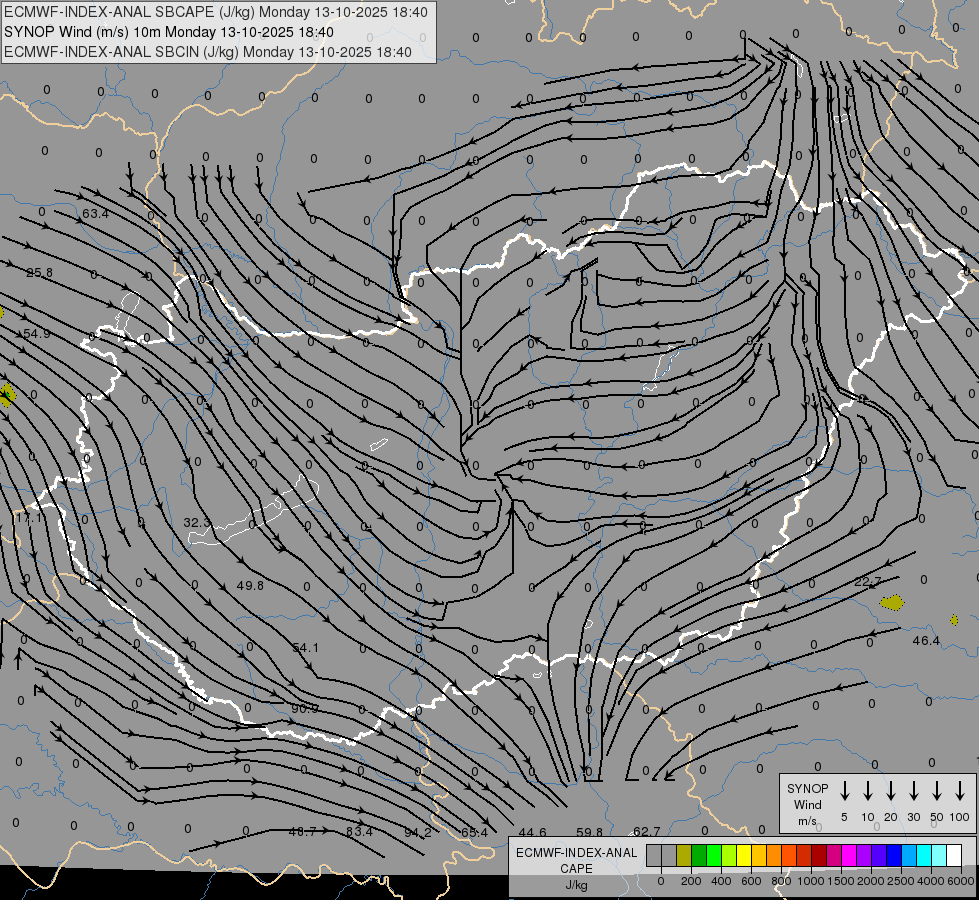The image size is (979, 900).
Task: Click the 5 m/s wind arrow in legend
Action: 844,790
